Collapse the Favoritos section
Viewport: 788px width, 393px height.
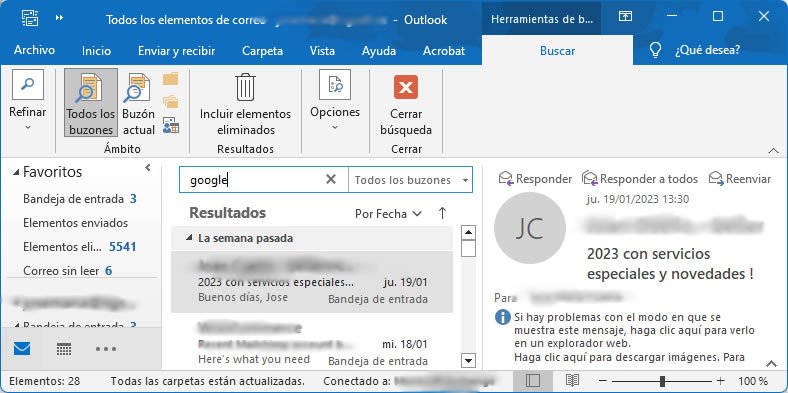click(16, 172)
